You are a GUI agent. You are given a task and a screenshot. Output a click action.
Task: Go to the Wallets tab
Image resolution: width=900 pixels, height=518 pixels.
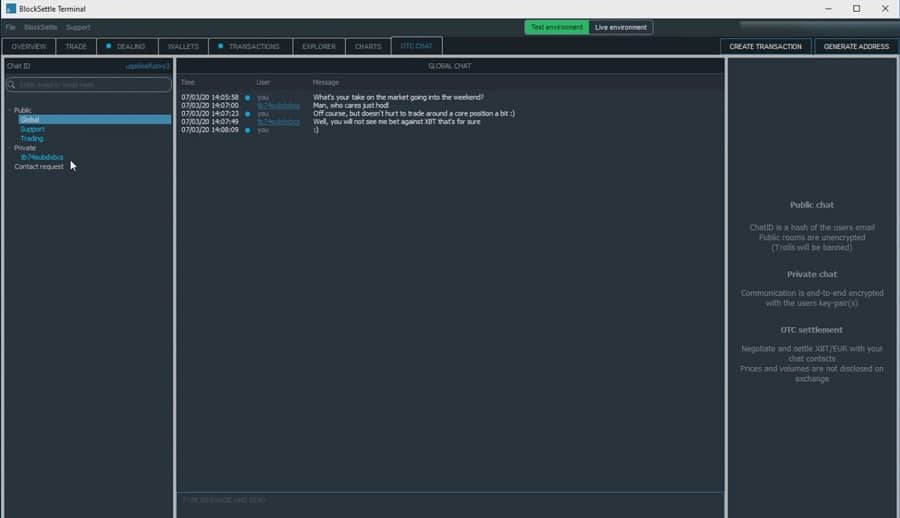[x=183, y=46]
